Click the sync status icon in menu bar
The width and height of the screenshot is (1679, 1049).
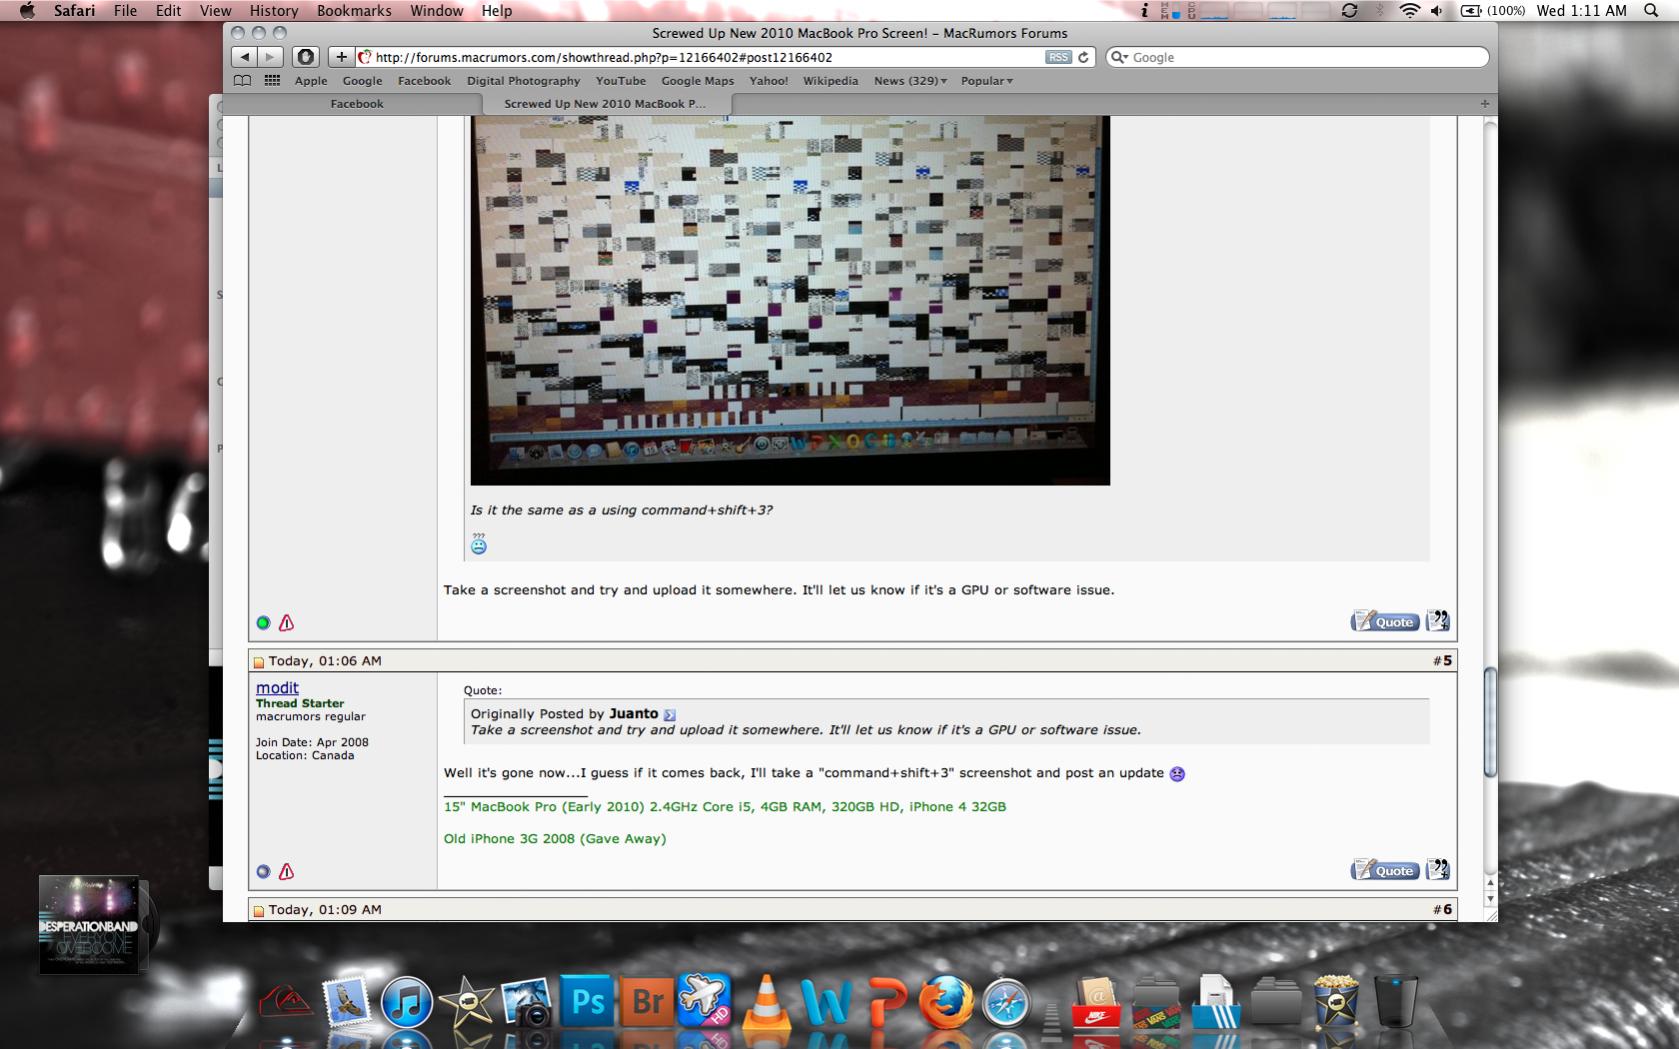tap(1349, 10)
